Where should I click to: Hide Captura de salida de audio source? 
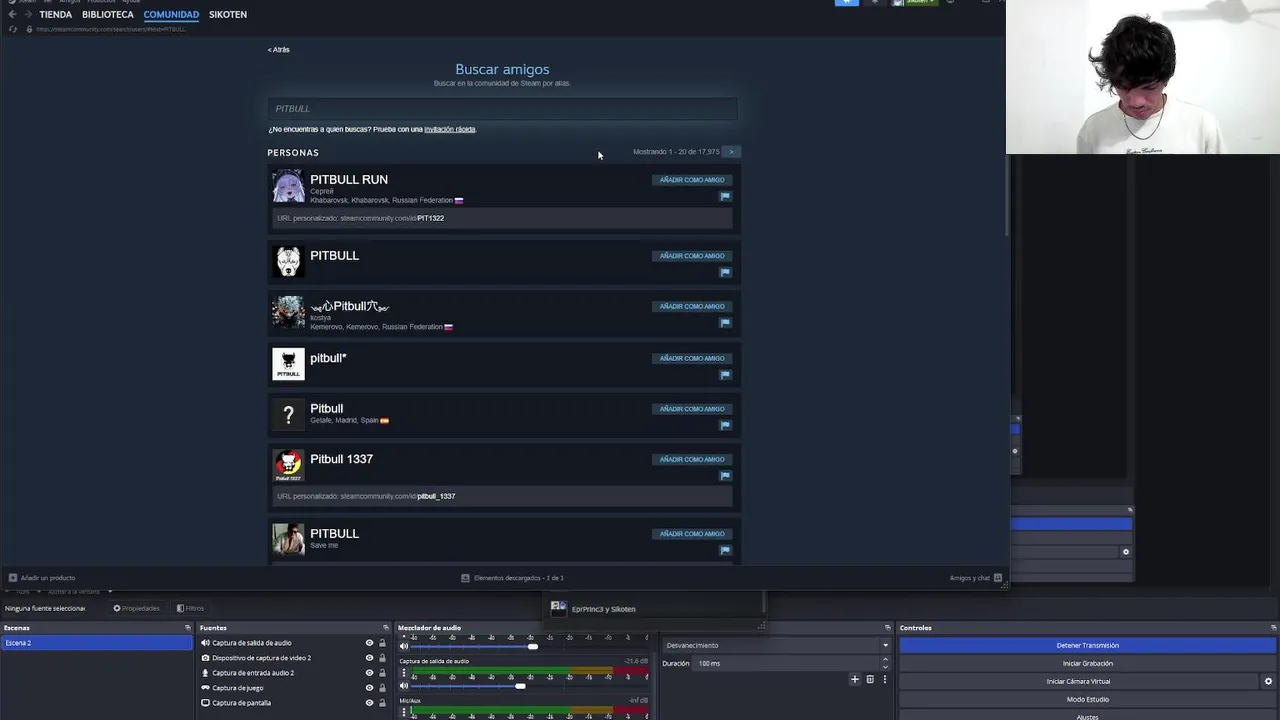369,643
